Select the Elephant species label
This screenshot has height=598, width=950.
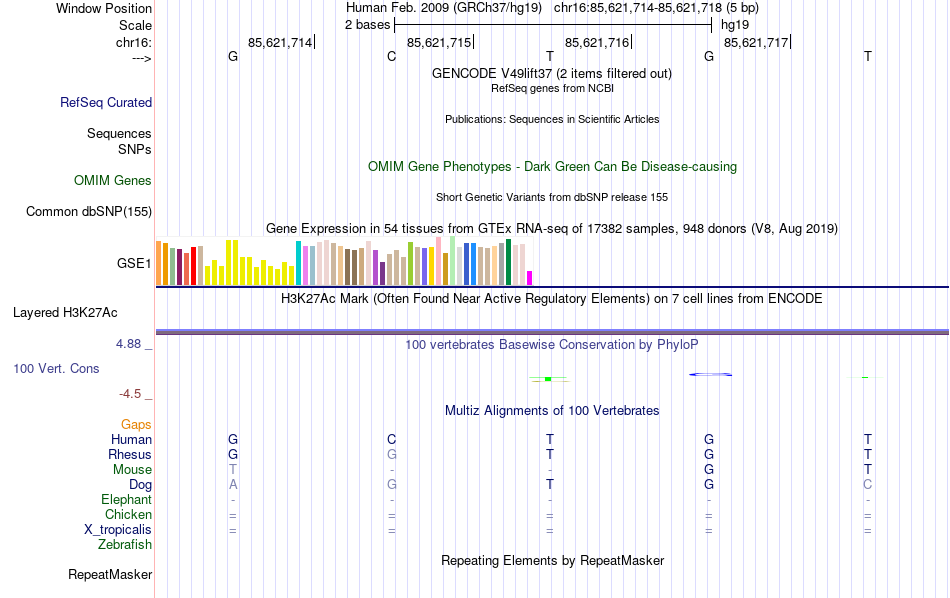click(127, 499)
